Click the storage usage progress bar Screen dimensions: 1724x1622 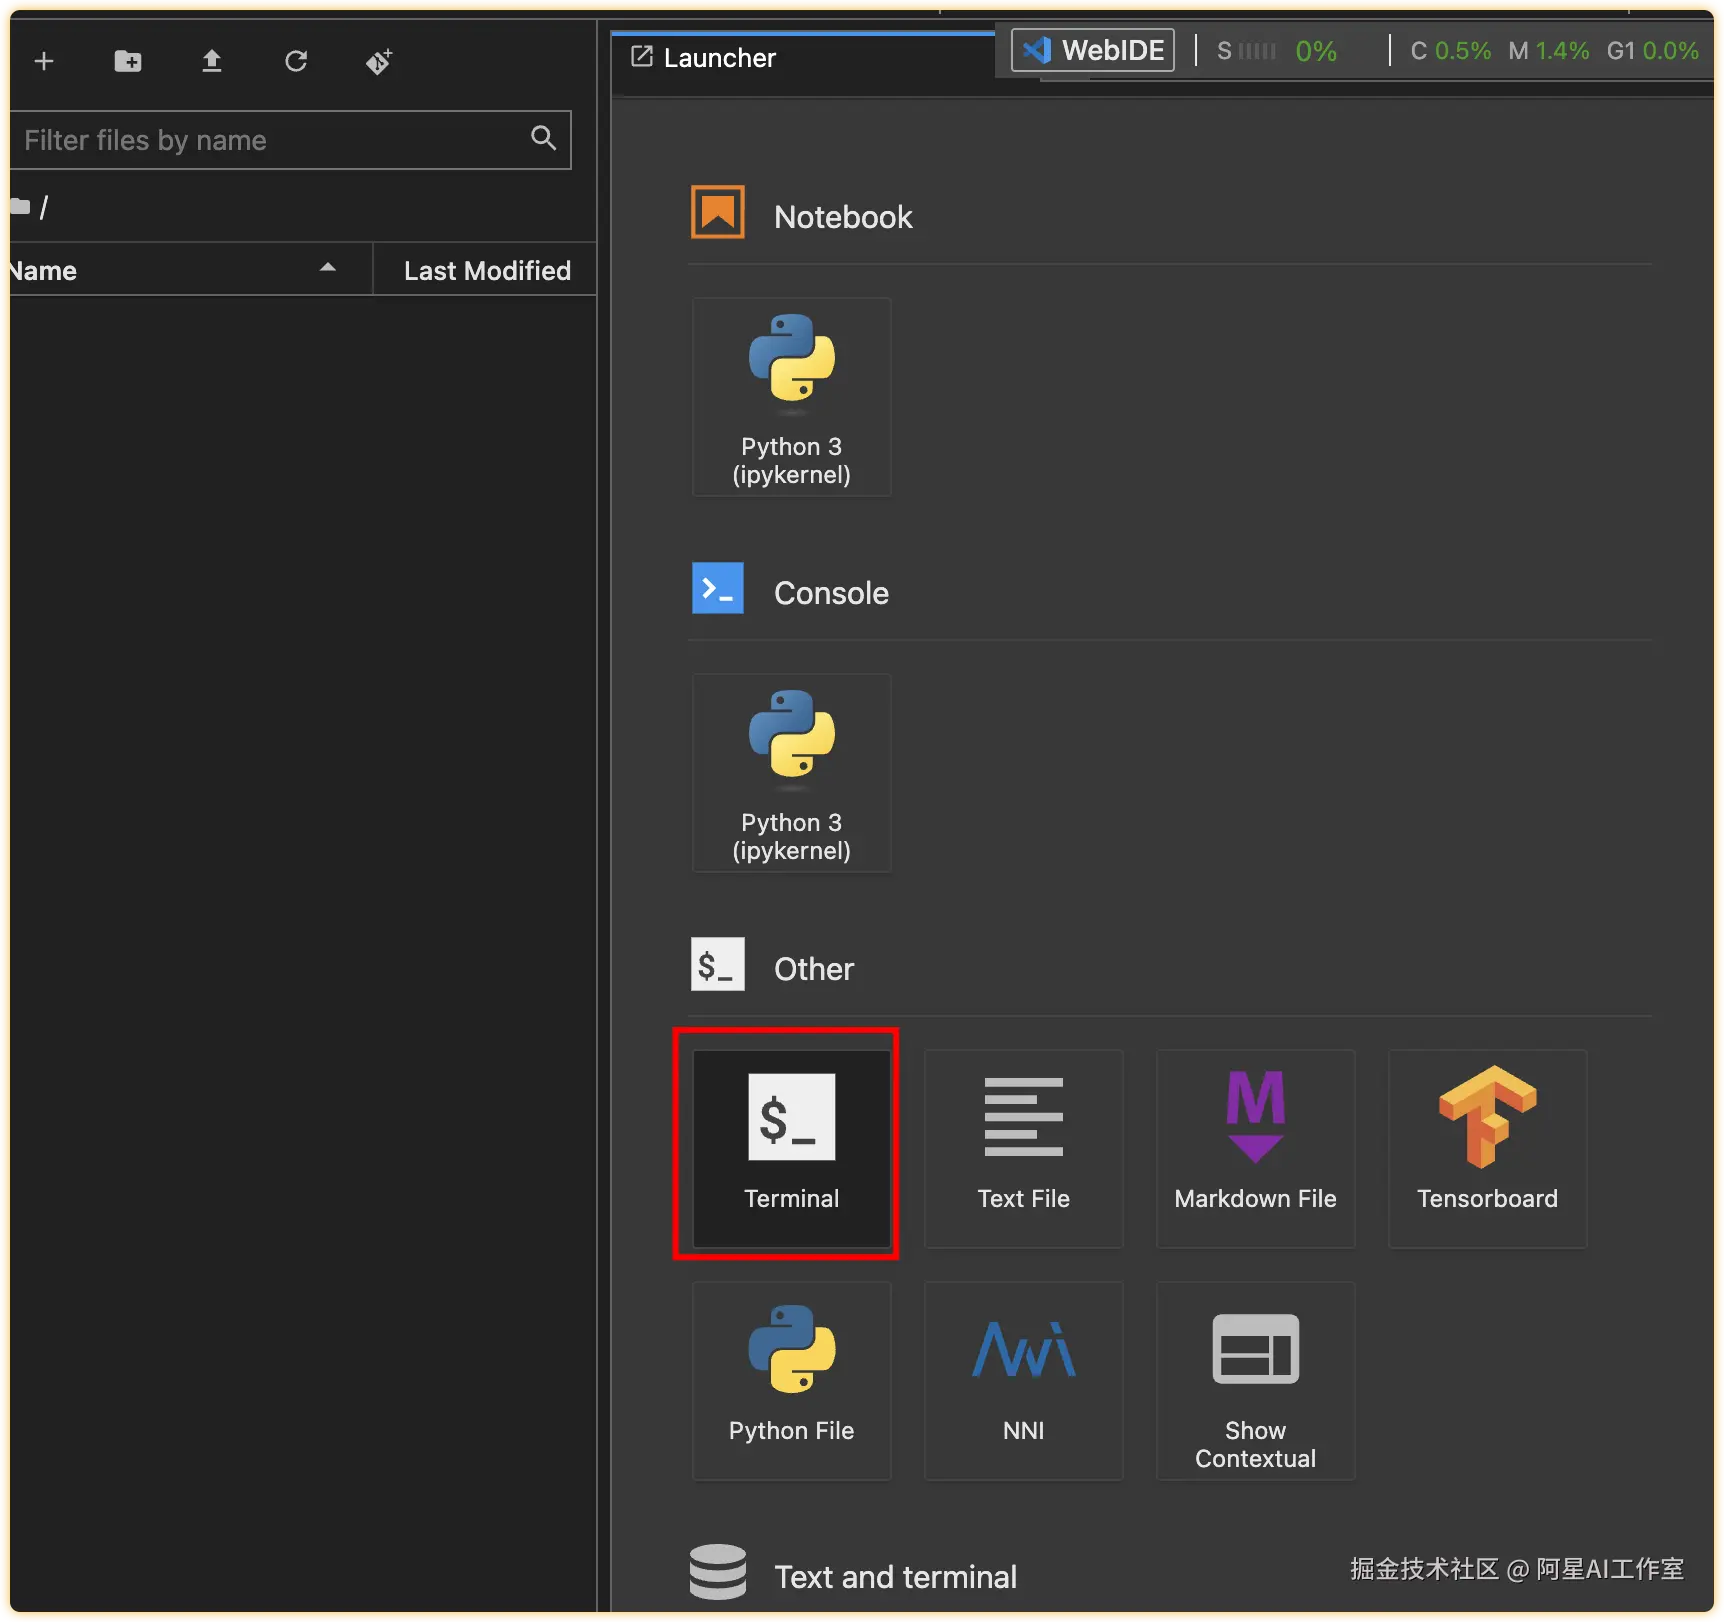pos(1257,51)
